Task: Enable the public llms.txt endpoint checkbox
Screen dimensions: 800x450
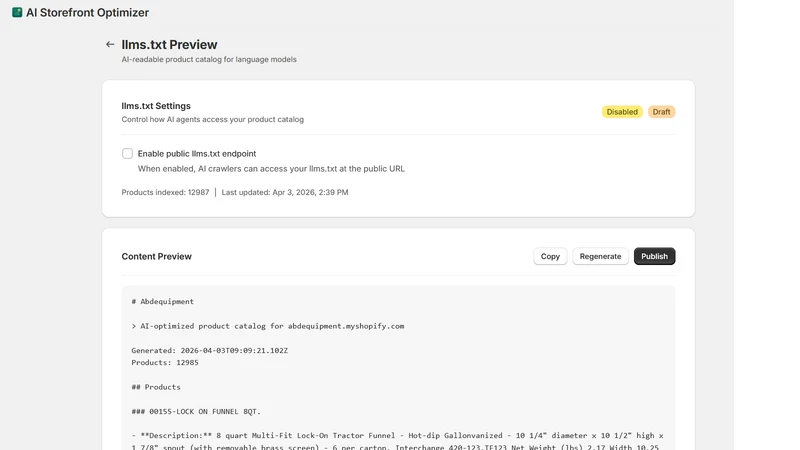Action: pos(127,154)
